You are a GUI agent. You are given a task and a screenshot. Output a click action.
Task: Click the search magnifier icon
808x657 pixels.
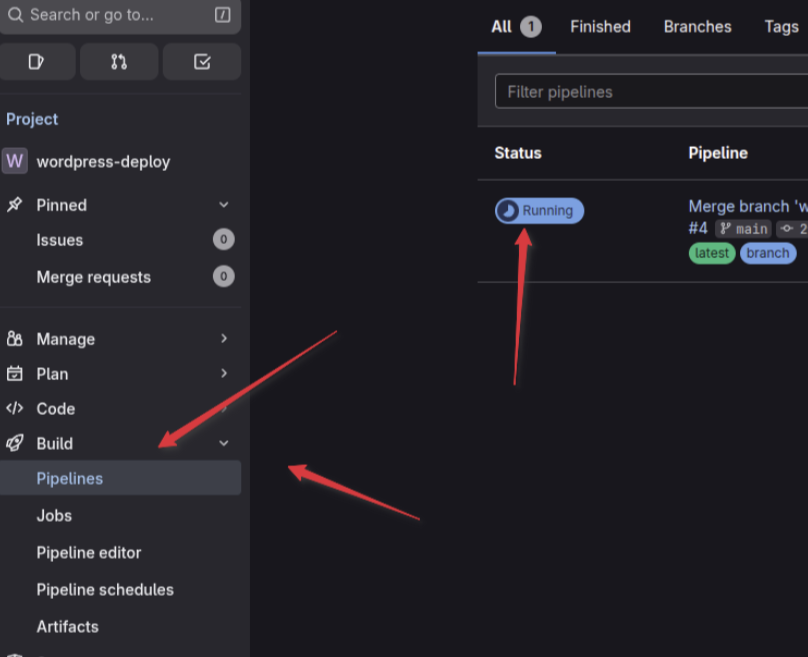point(15,14)
